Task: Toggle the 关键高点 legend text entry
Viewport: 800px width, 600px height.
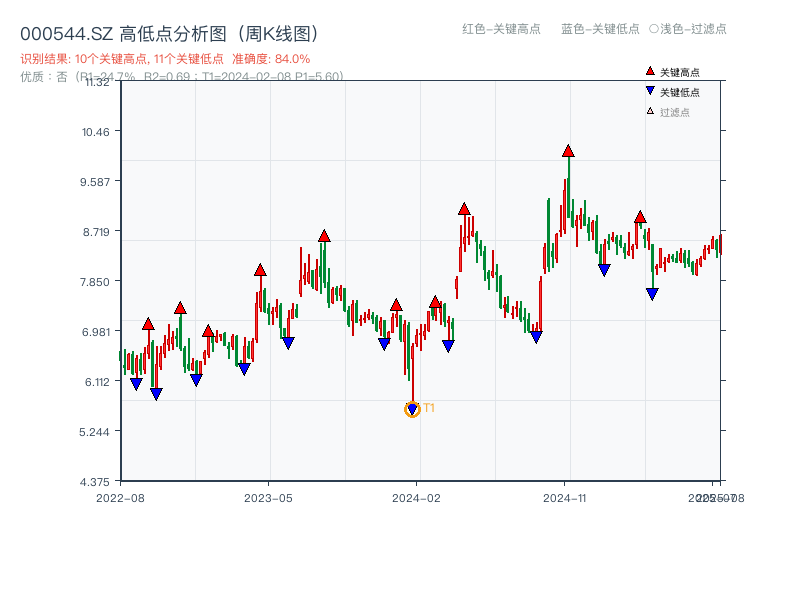Action: (680, 72)
